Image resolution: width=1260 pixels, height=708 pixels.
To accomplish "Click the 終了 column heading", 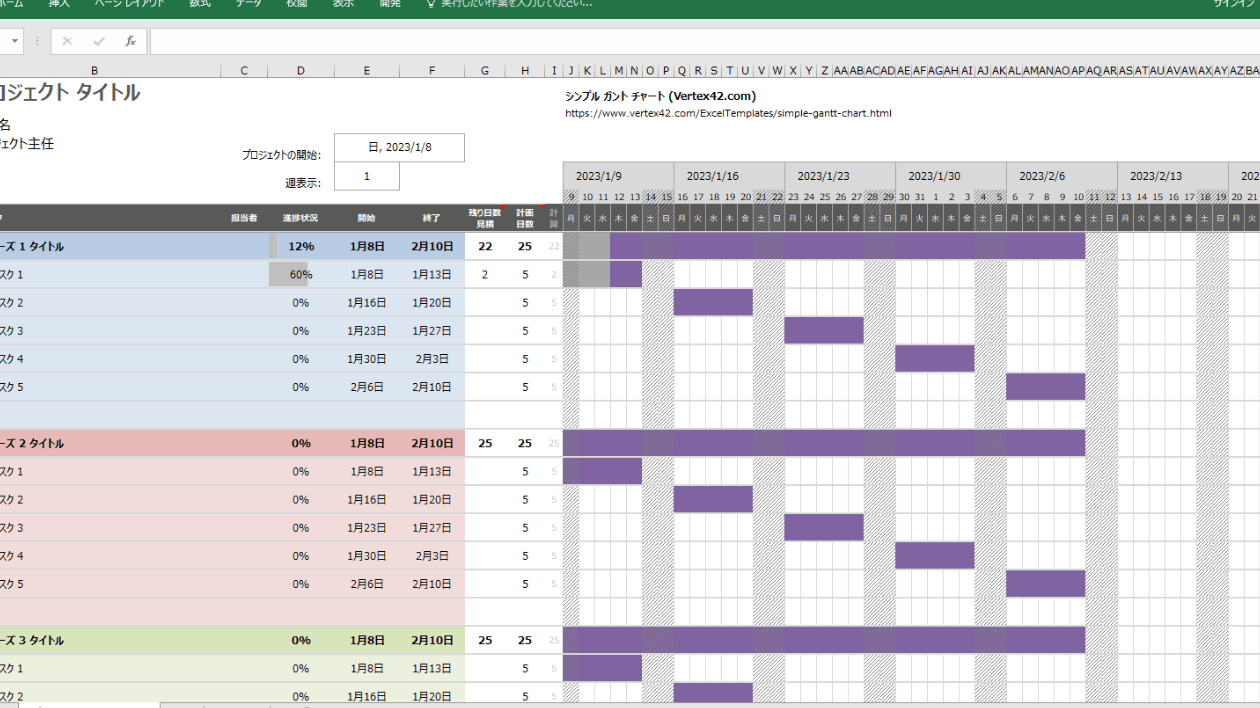I will pos(432,217).
